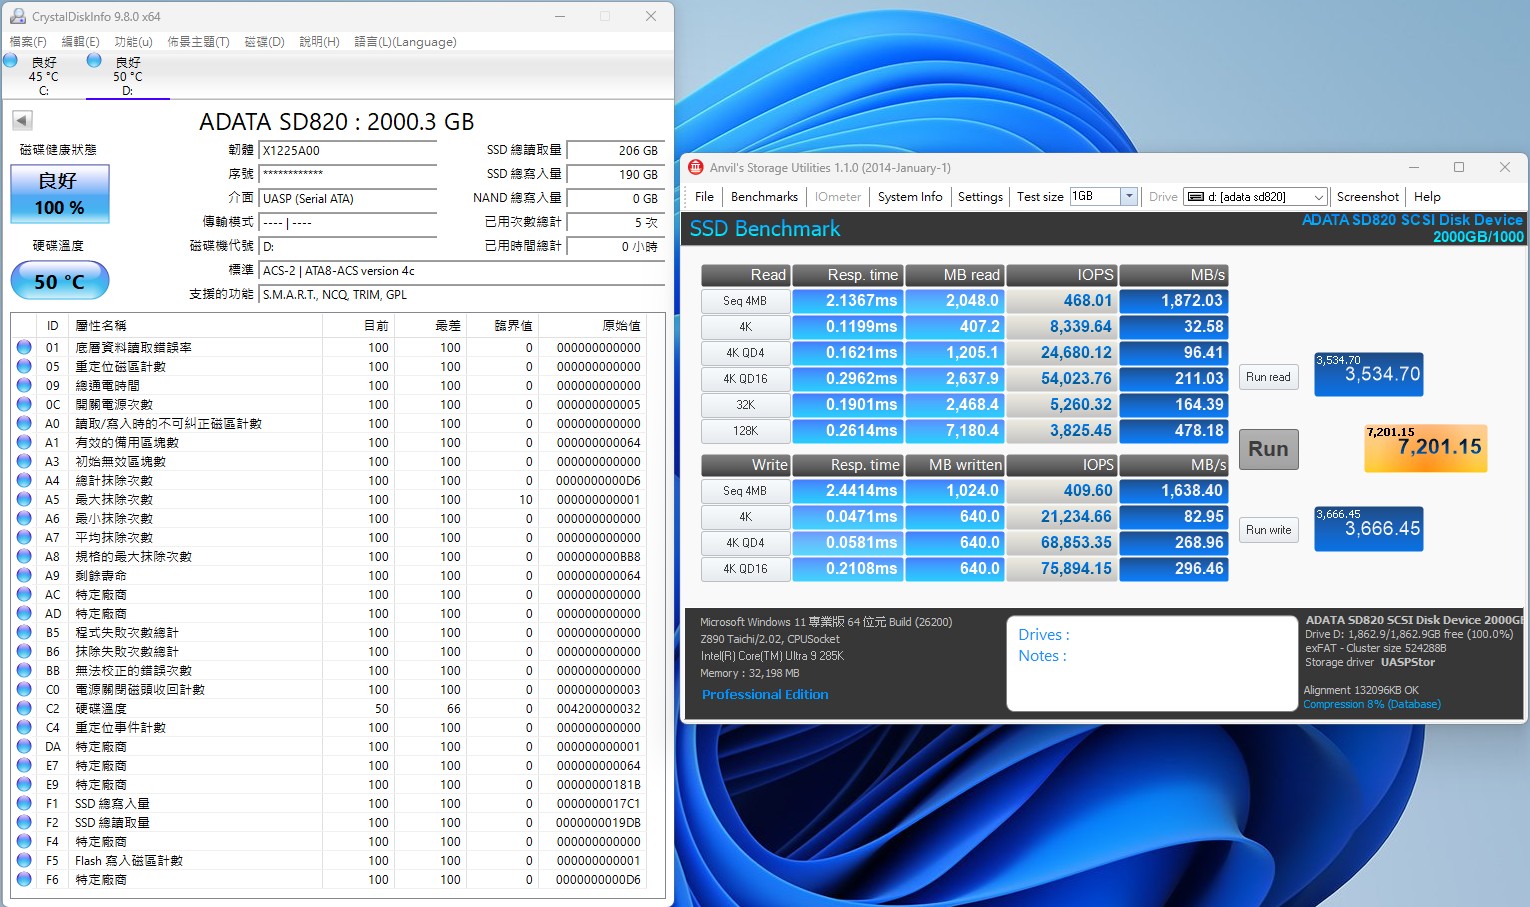Click the Anvil's Storage Utilities title icon
This screenshot has height=907, width=1530.
[696, 167]
